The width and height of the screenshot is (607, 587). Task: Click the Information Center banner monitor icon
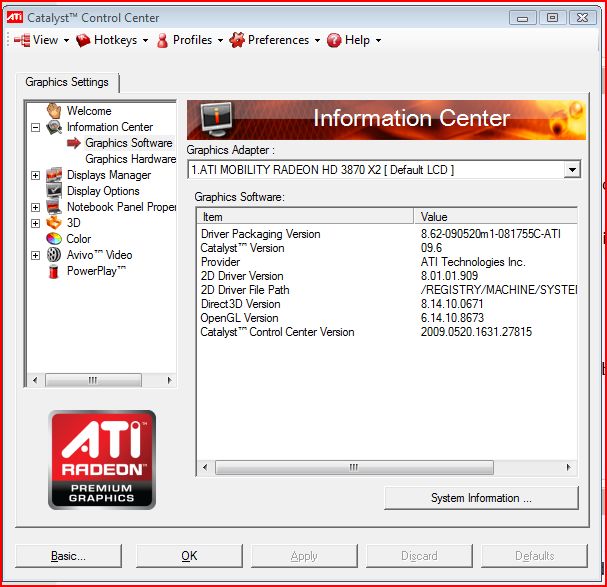pyautogui.click(x=216, y=119)
